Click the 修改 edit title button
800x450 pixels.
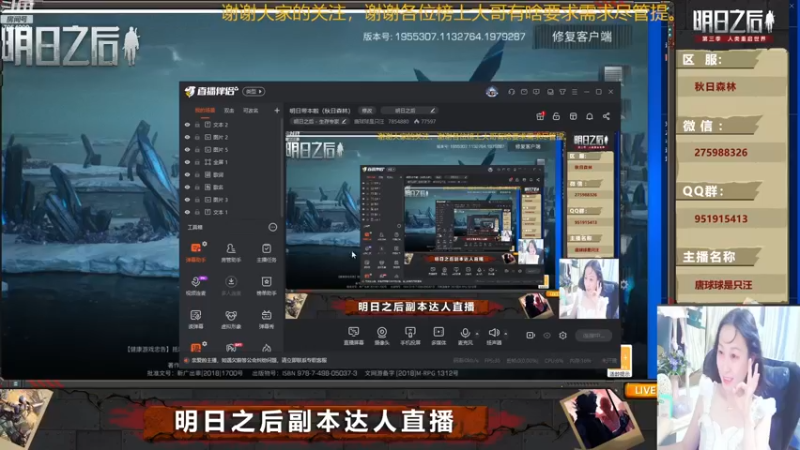click(x=367, y=110)
